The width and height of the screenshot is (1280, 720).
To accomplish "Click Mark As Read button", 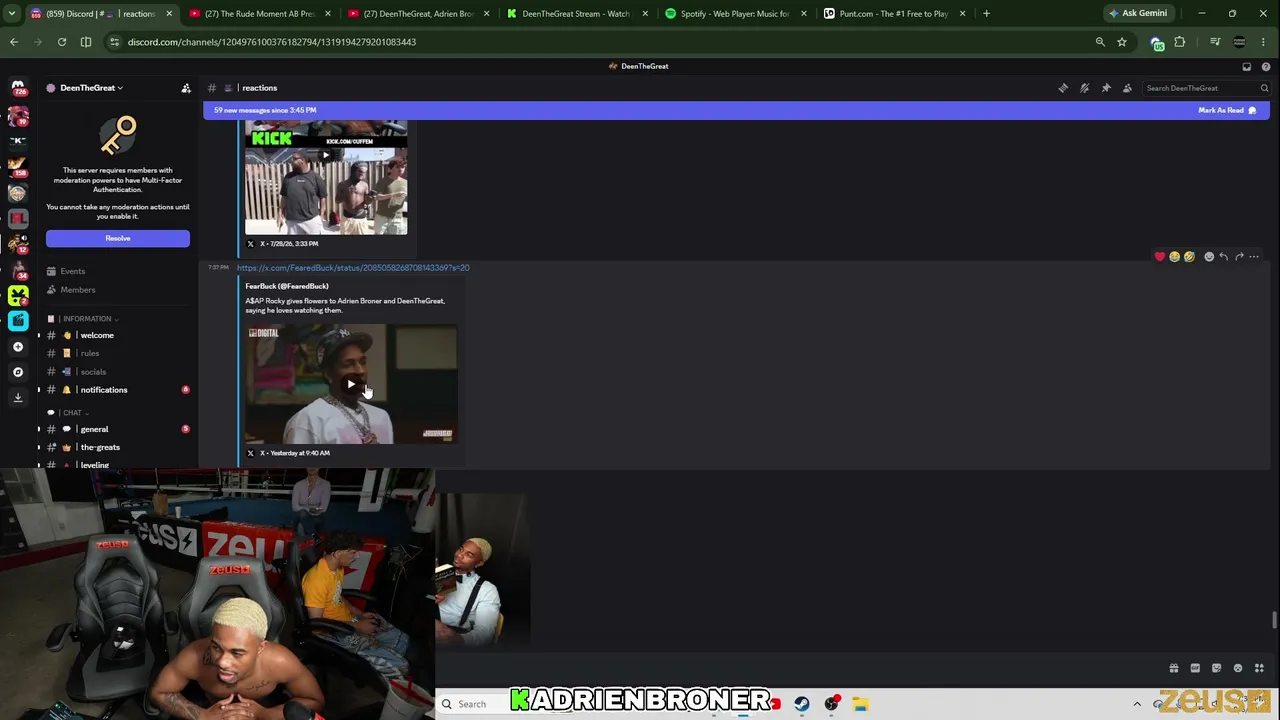I will (1227, 110).
